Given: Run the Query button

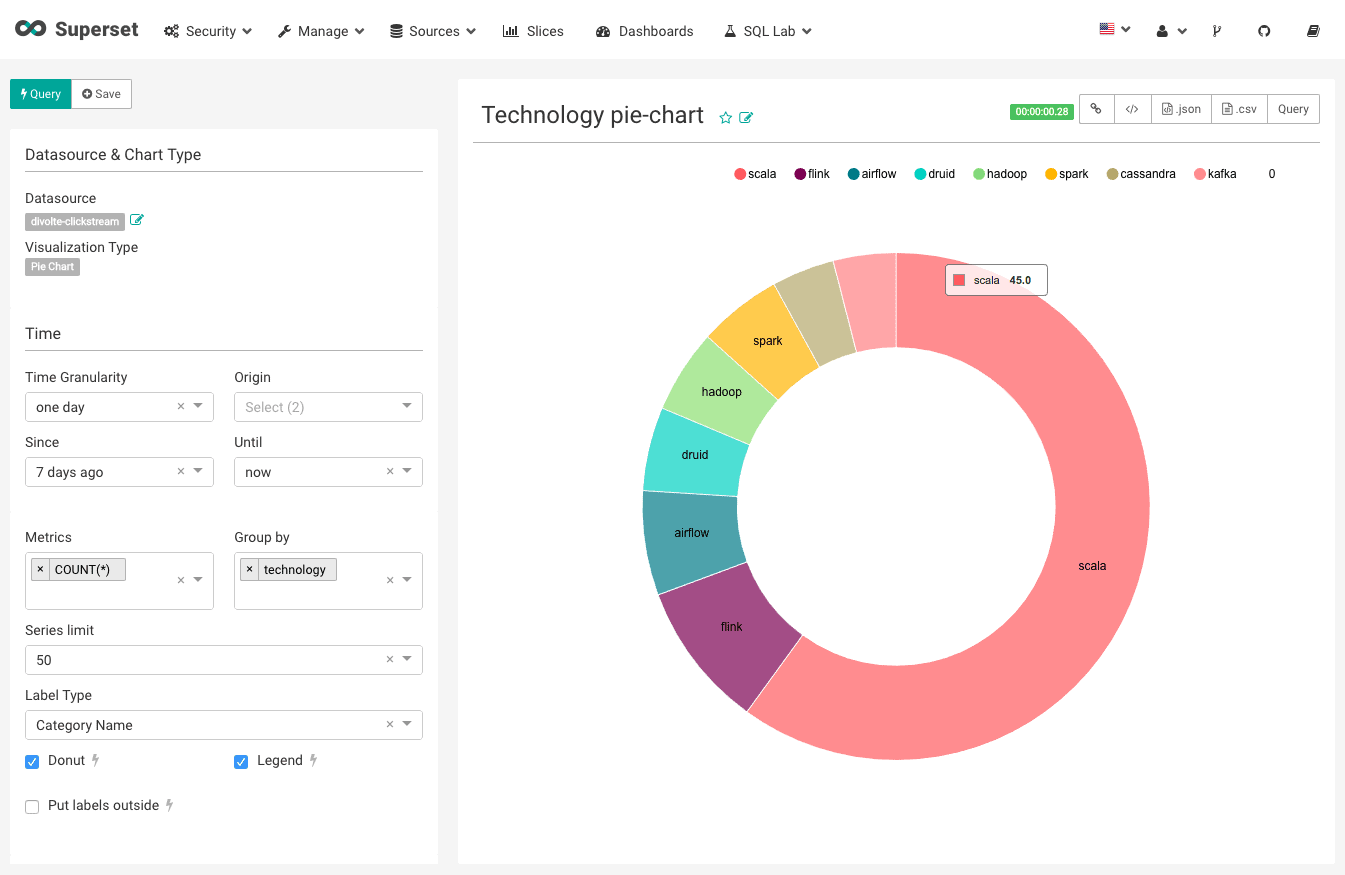Looking at the screenshot, I should (x=41, y=94).
